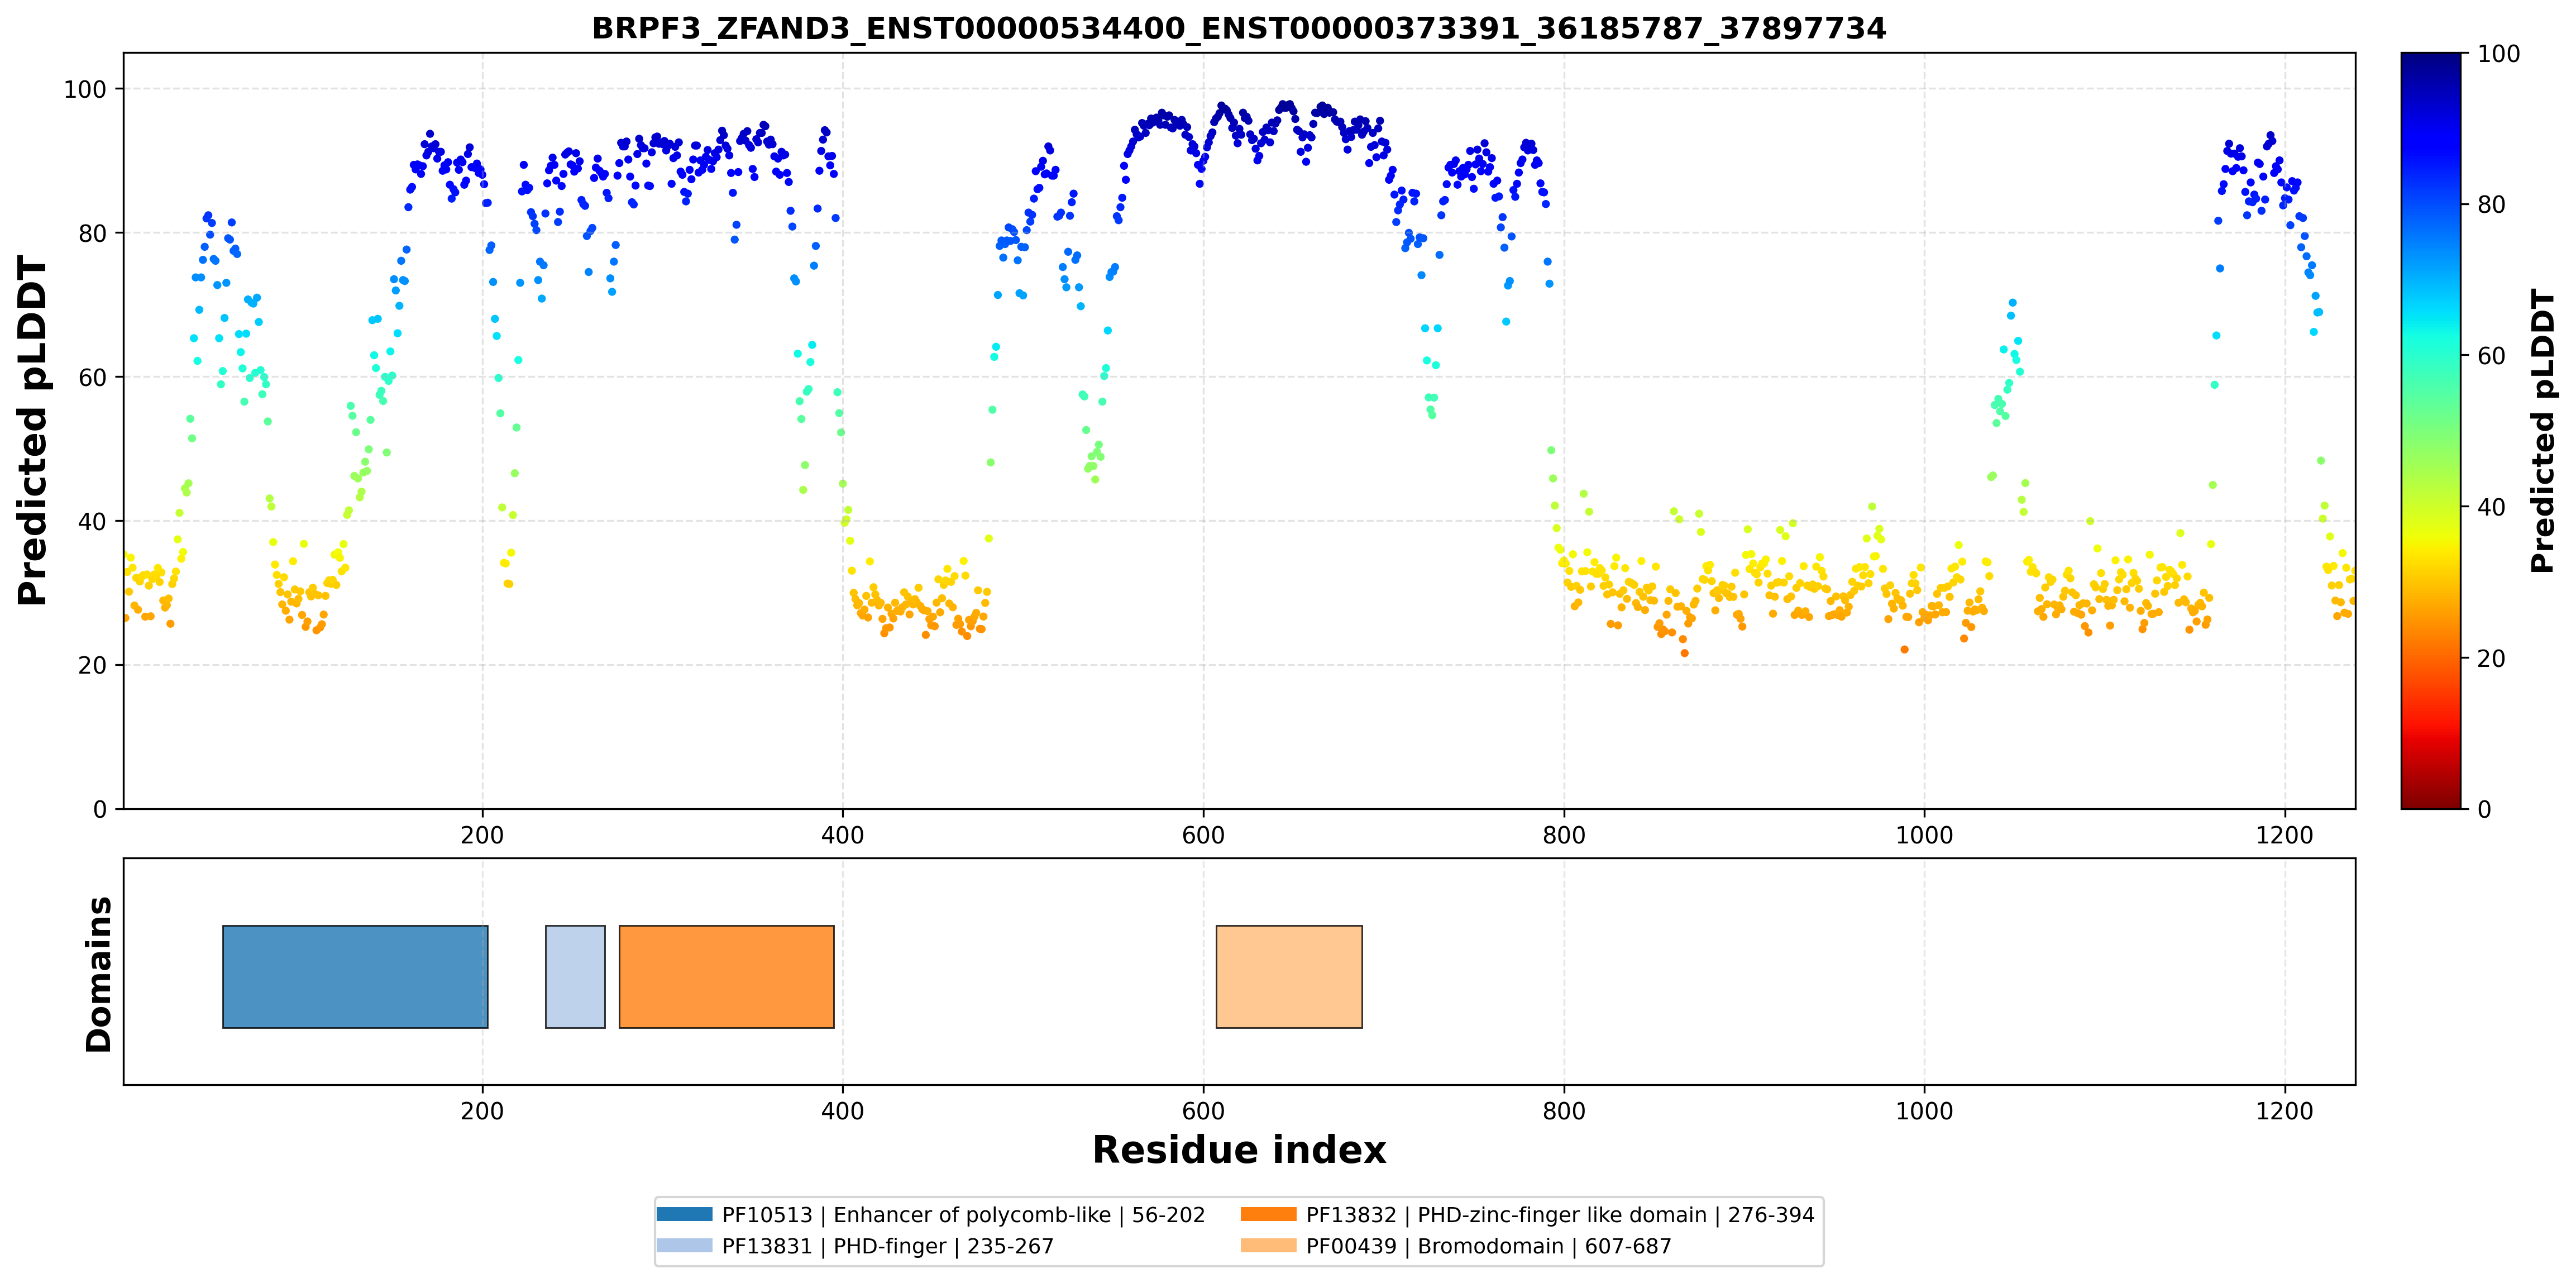The height and width of the screenshot is (1283, 2576).
Task: Click the colorbar Predicted pLDDT label
Action: coord(2542,430)
